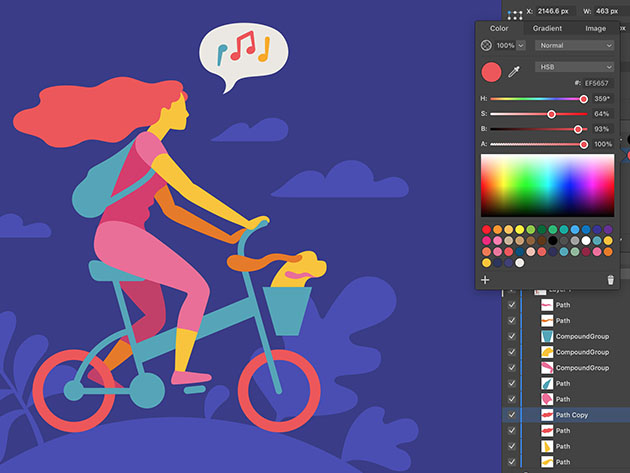Choose the purple swatch ending the top row

tap(608, 229)
